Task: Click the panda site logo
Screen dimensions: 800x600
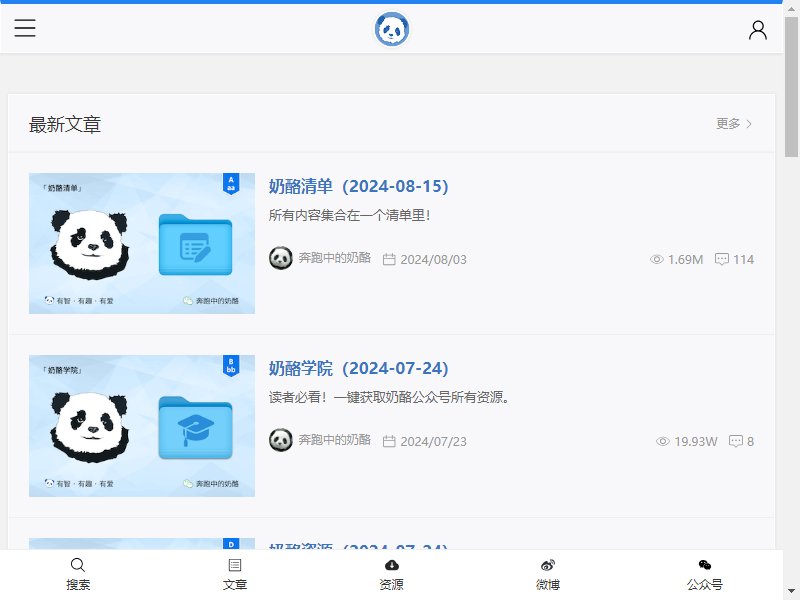Action: coord(392,29)
